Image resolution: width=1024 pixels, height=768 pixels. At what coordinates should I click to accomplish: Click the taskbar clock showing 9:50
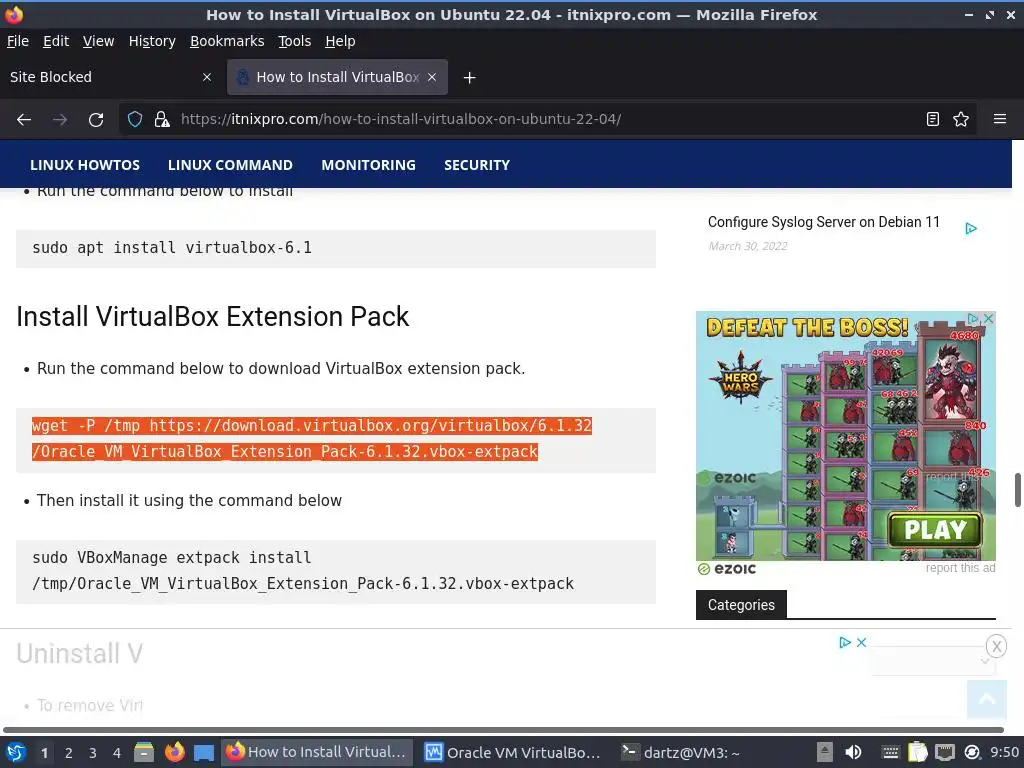(x=1004, y=753)
